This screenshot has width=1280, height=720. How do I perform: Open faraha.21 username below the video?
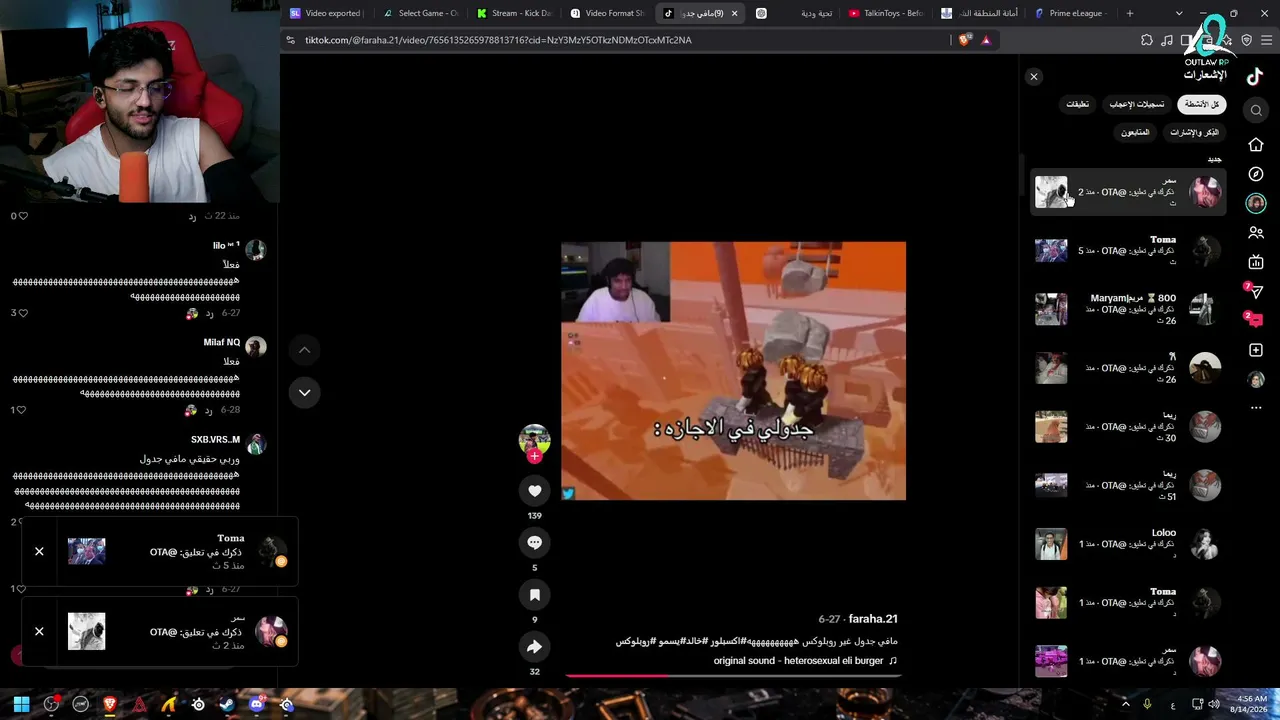(x=873, y=619)
